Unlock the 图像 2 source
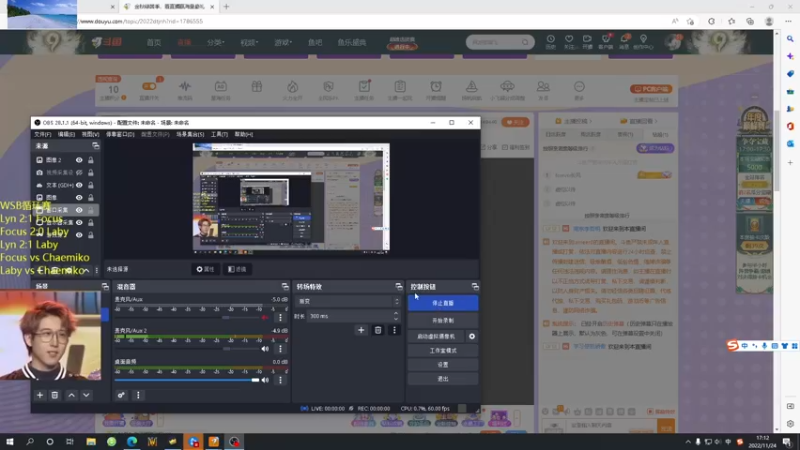The image size is (800, 450). [x=91, y=160]
